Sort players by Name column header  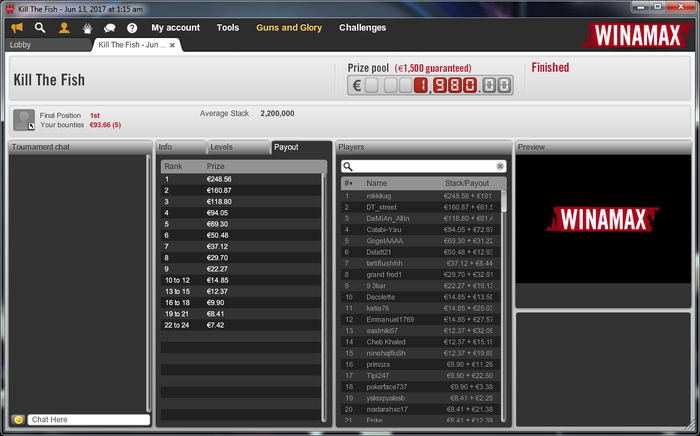pos(376,183)
